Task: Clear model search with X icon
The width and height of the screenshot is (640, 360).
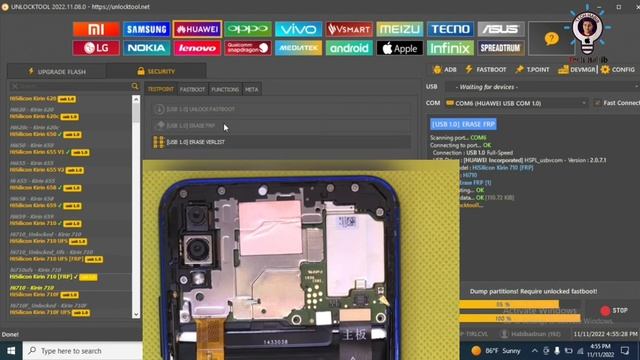Action: pyautogui.click(x=15, y=86)
